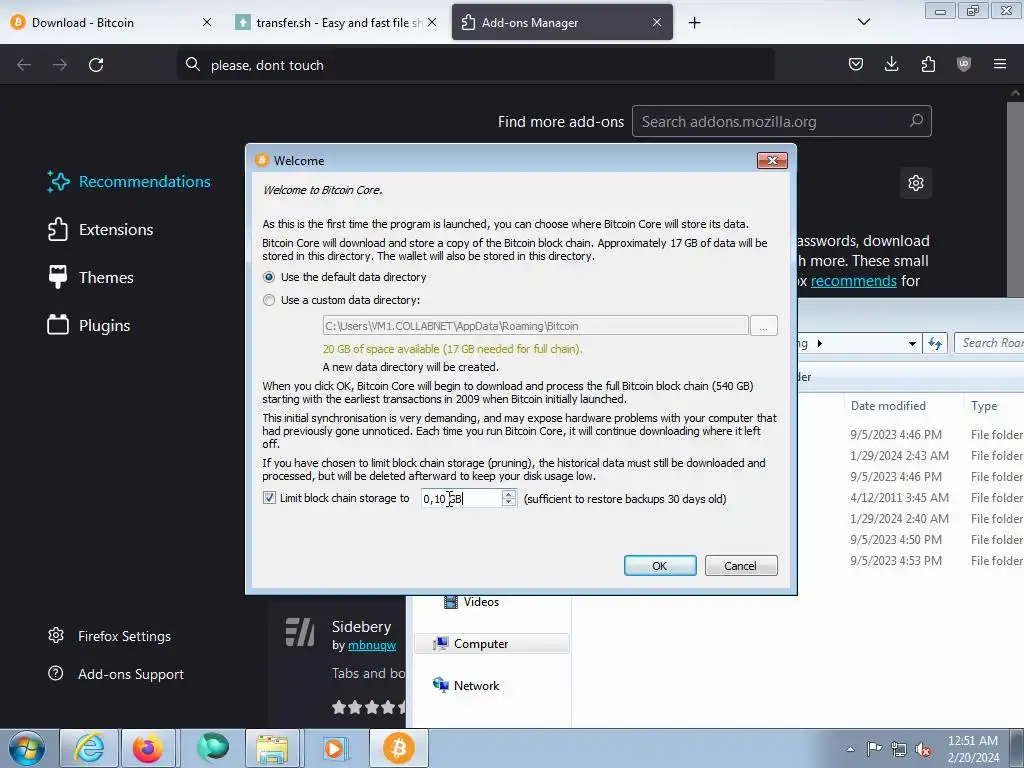
Task: Launch Internet Explorer from taskbar
Action: coord(88,748)
